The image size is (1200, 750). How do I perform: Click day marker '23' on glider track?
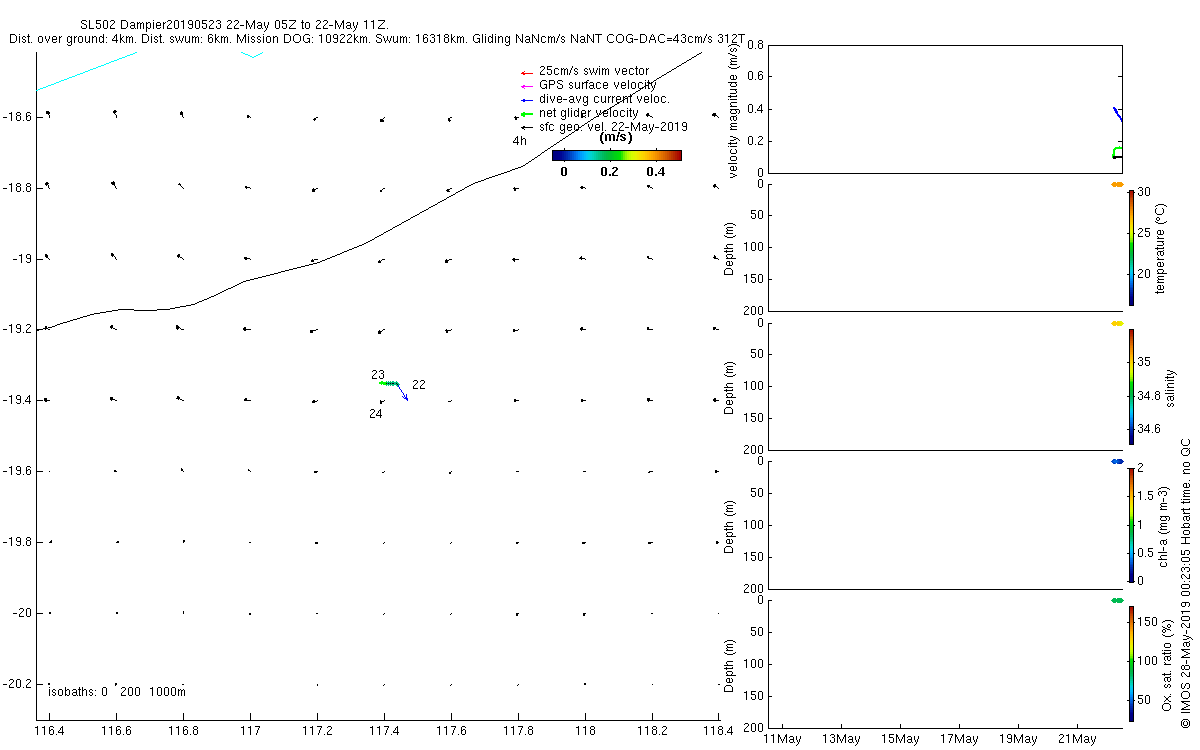(x=378, y=375)
